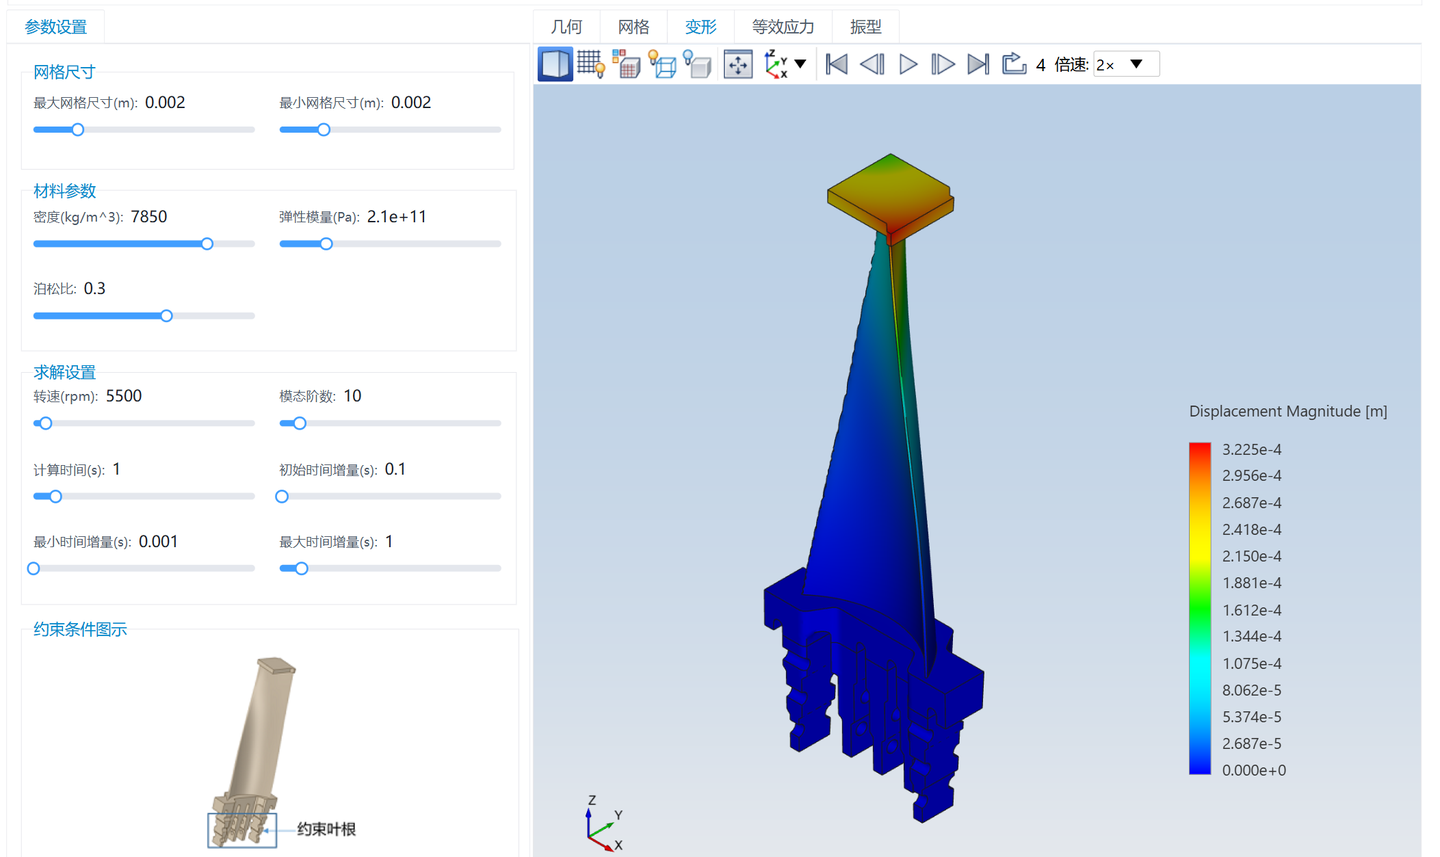Toggle solid cube lightbulb icon
Screen dimensions: 1440x857
698,64
